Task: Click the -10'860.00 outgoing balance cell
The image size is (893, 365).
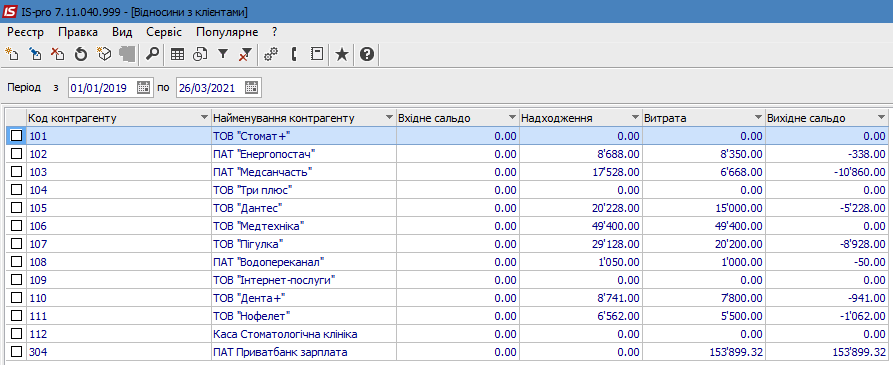Action: (x=826, y=172)
